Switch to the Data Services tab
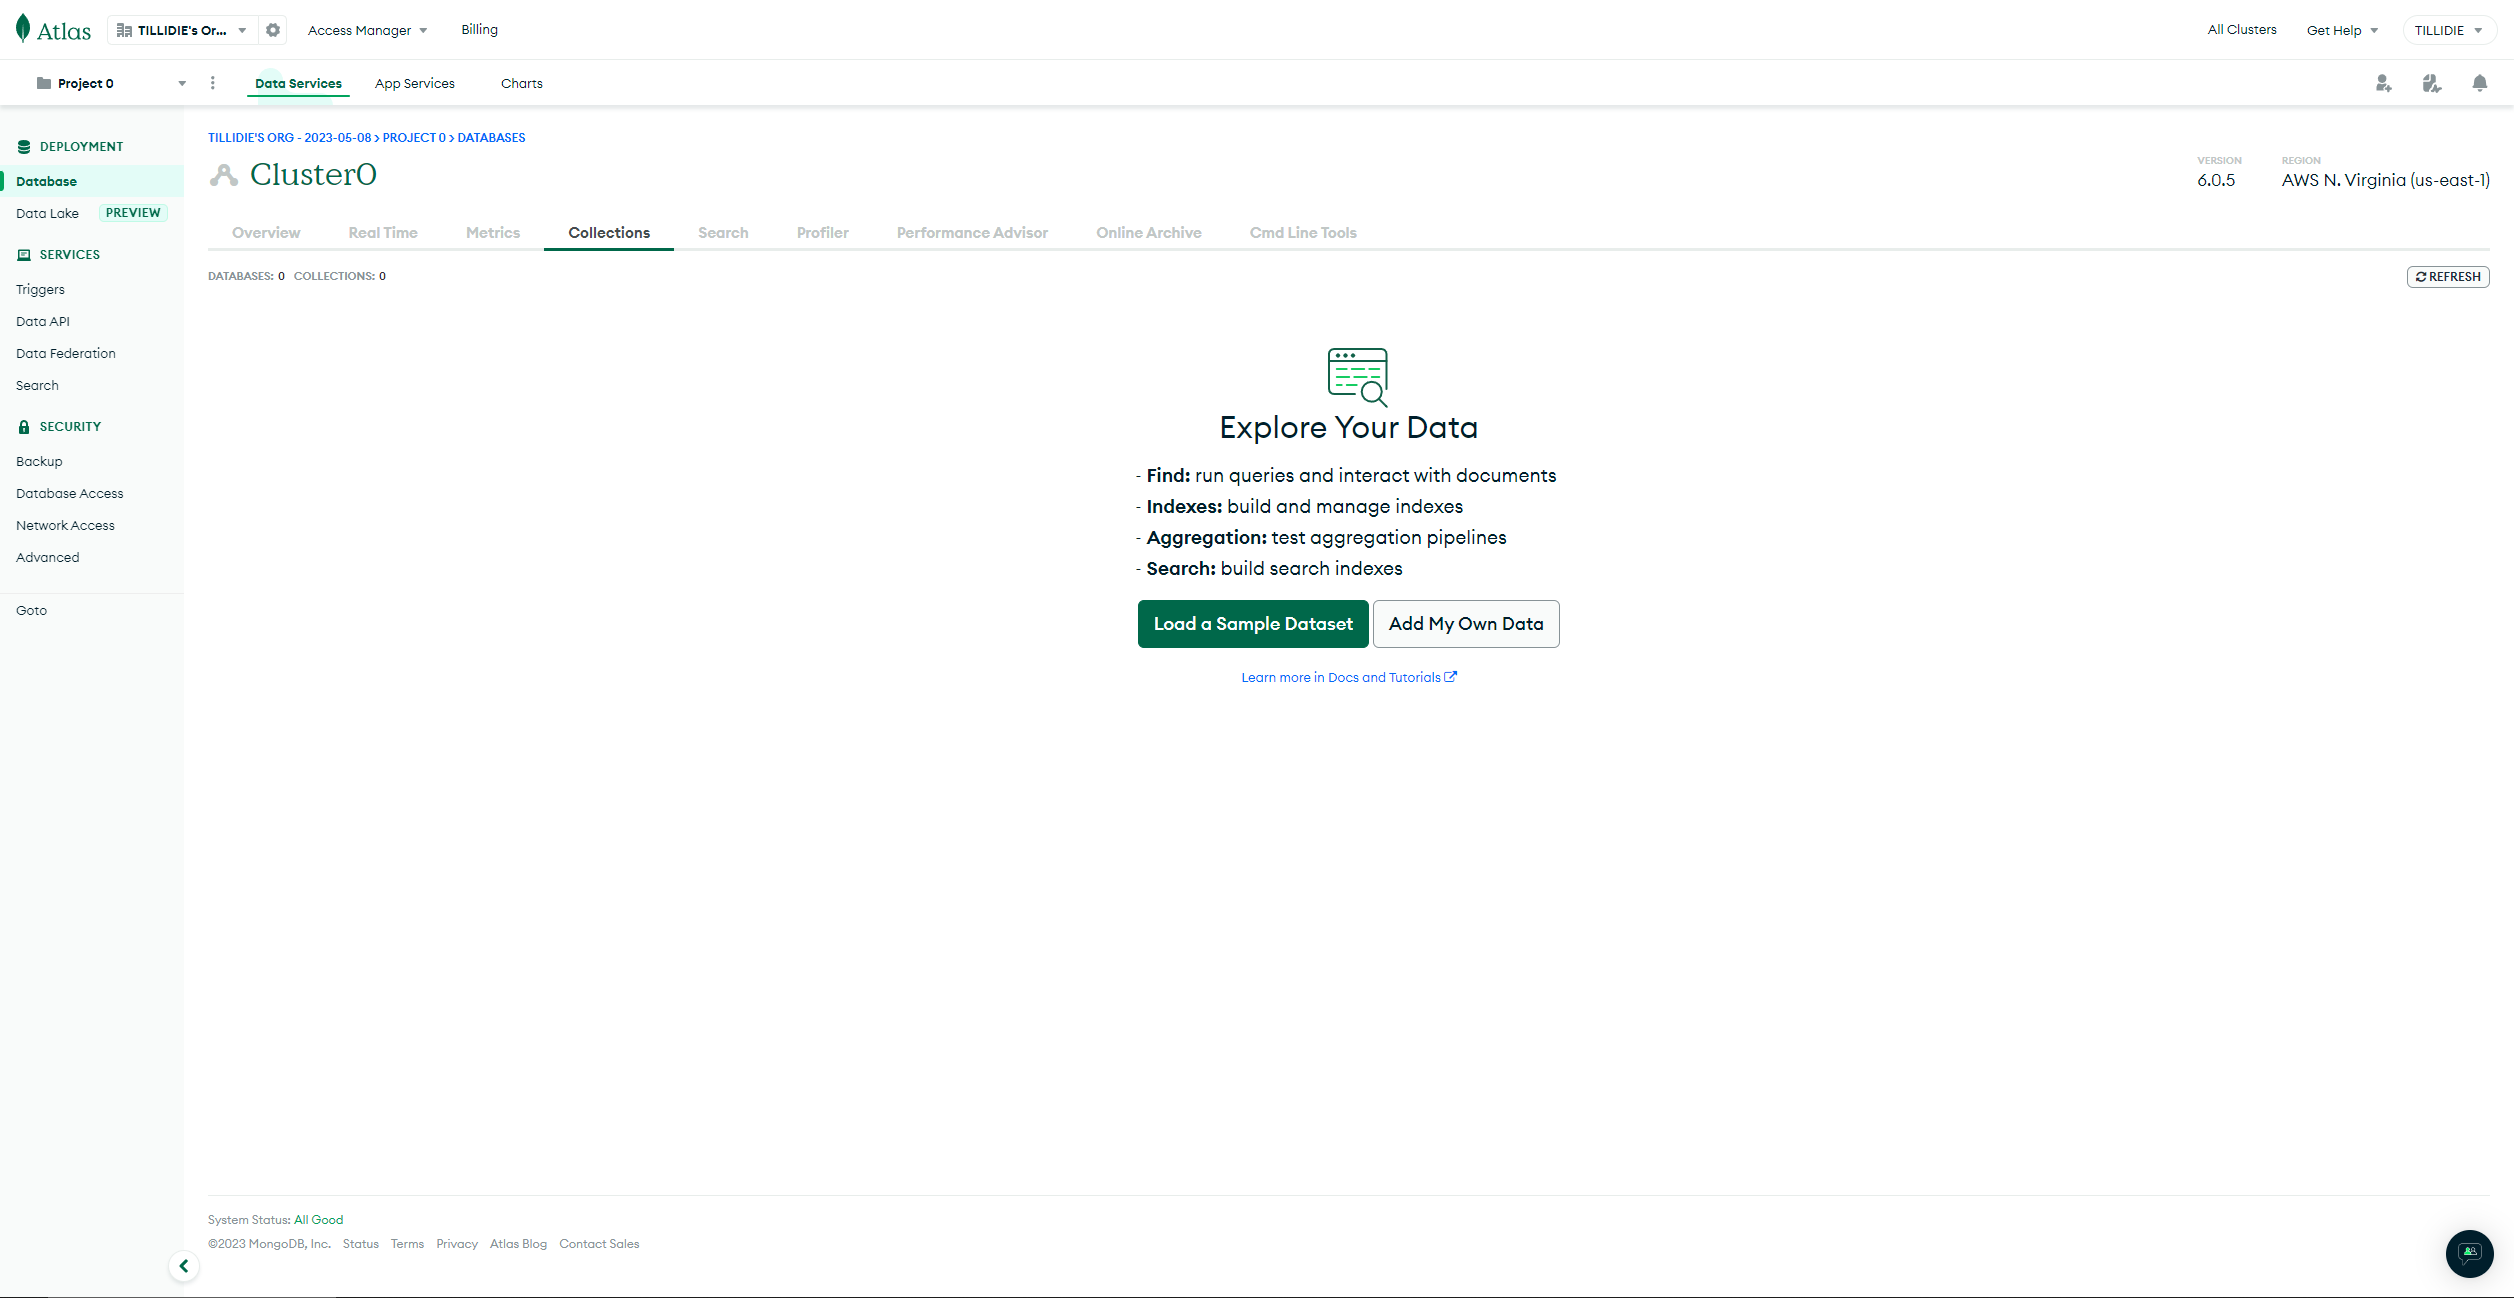Screen dimensions: 2514x1298 [x=298, y=83]
